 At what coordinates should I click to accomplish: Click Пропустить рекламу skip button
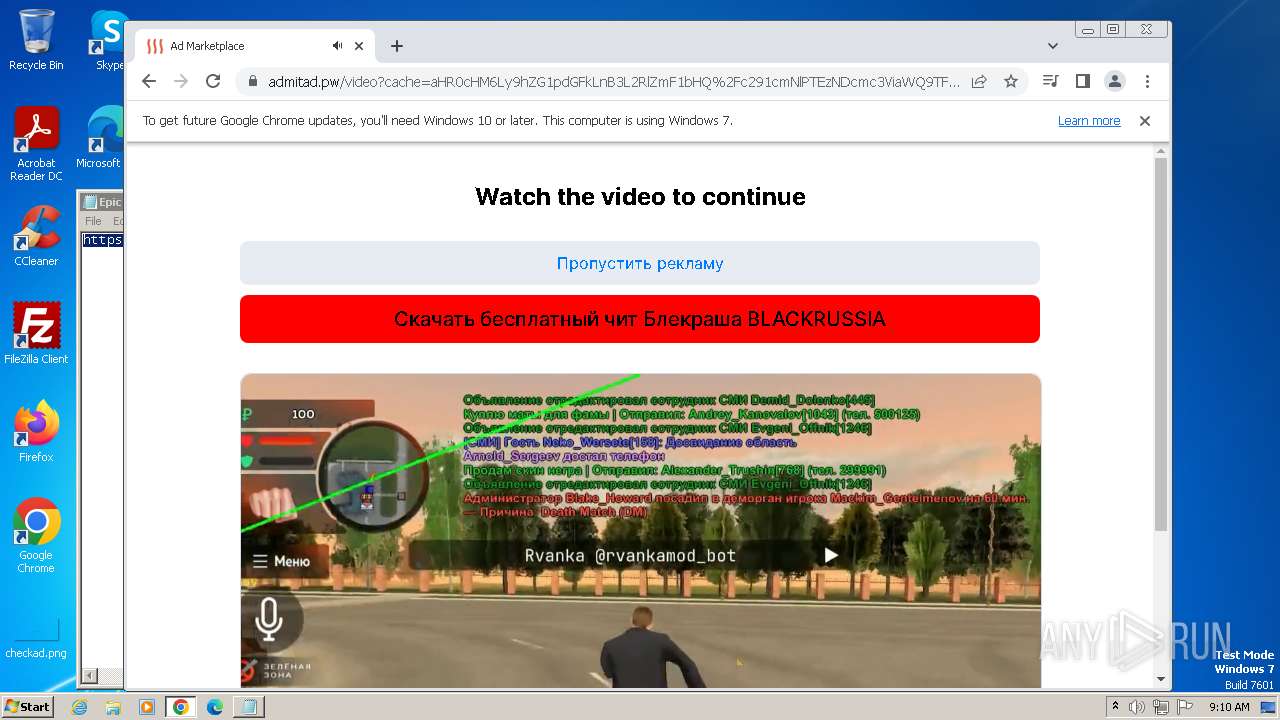click(640, 263)
